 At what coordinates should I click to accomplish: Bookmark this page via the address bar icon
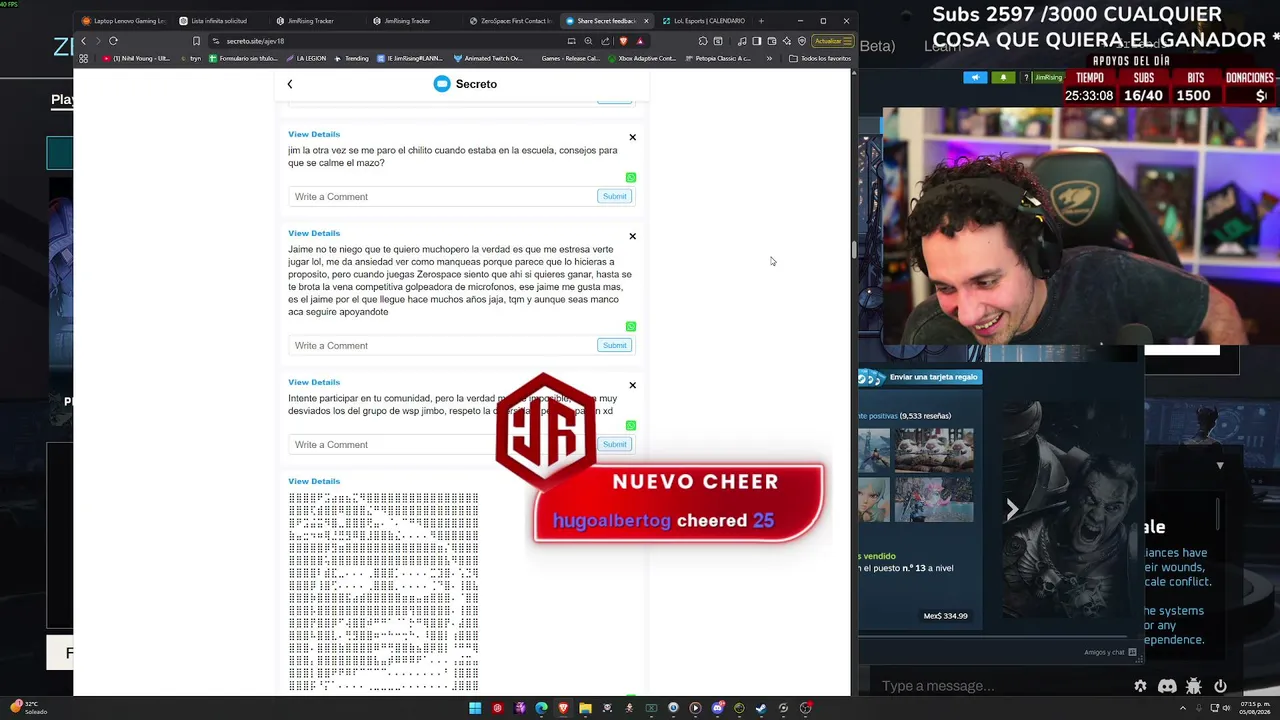click(x=196, y=41)
